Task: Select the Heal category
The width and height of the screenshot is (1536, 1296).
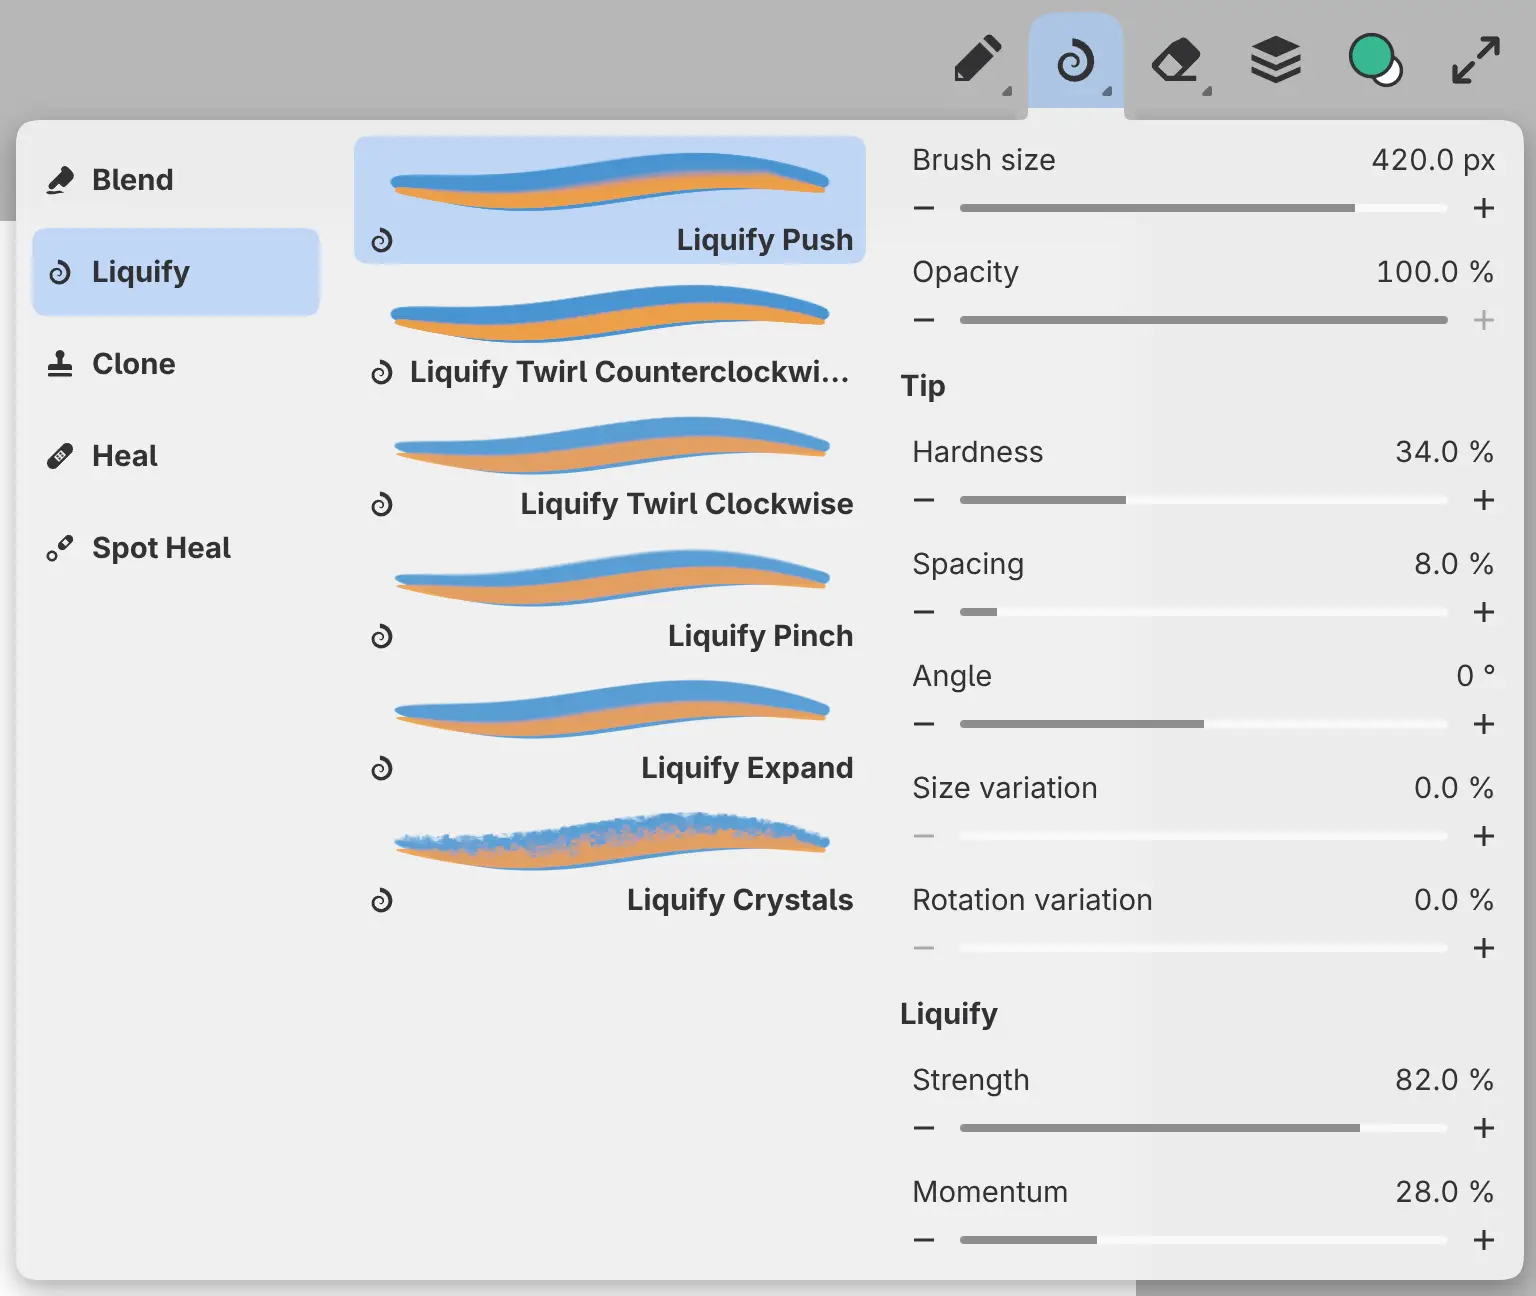Action: [176, 456]
